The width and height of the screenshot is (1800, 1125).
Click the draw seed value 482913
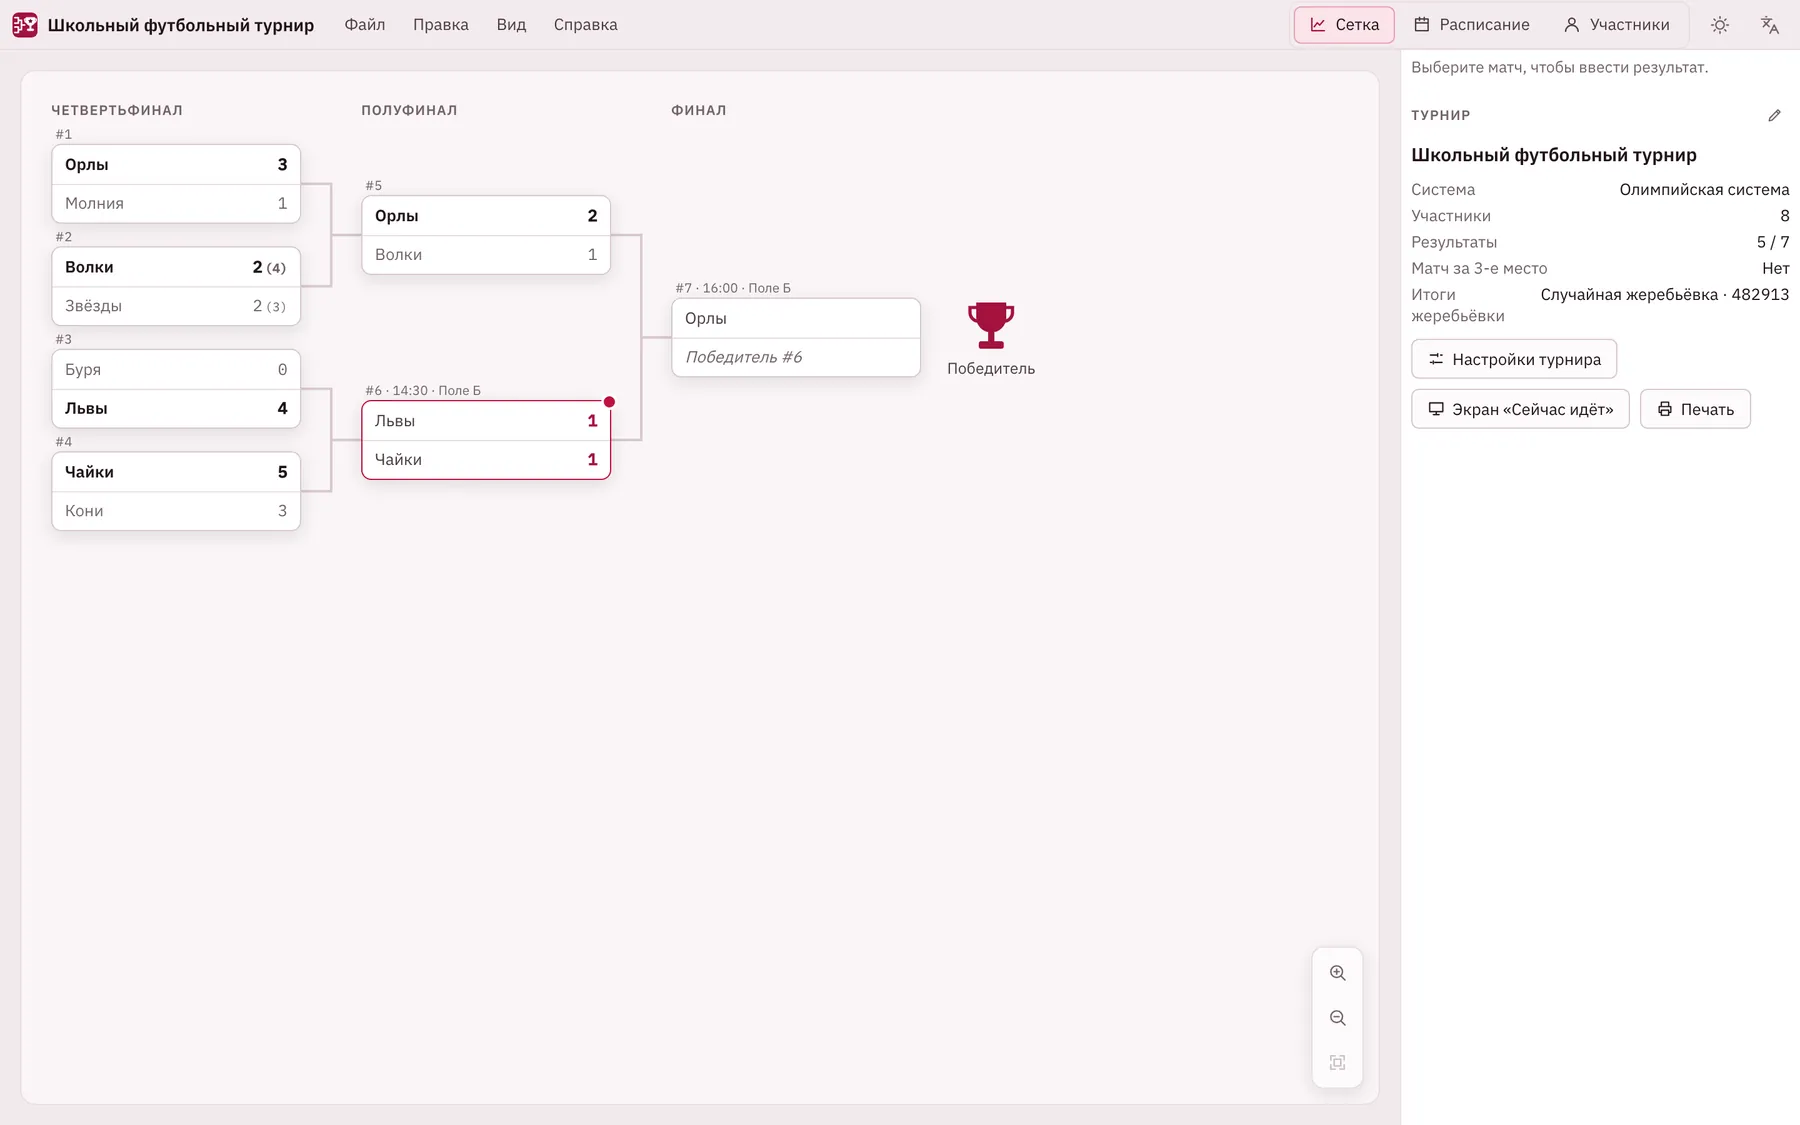[1760, 294]
